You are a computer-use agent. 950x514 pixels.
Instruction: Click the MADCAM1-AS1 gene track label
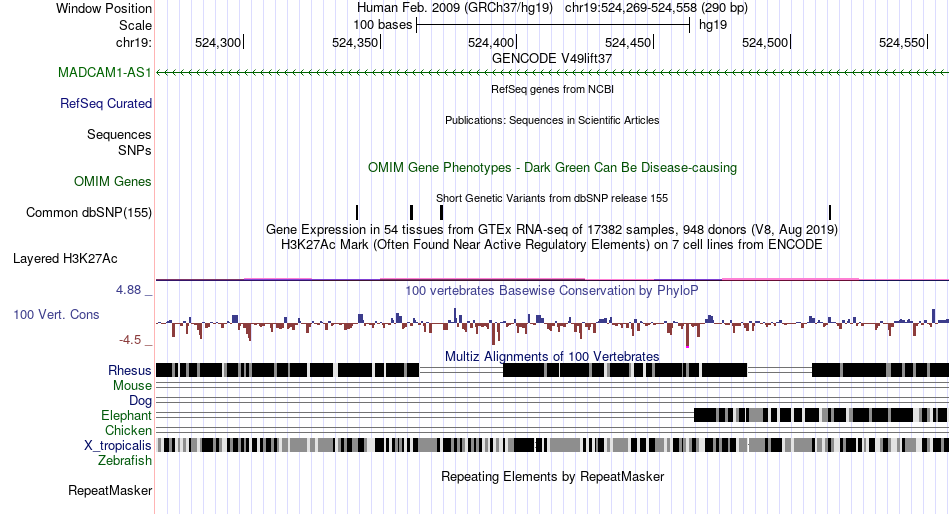coord(105,72)
